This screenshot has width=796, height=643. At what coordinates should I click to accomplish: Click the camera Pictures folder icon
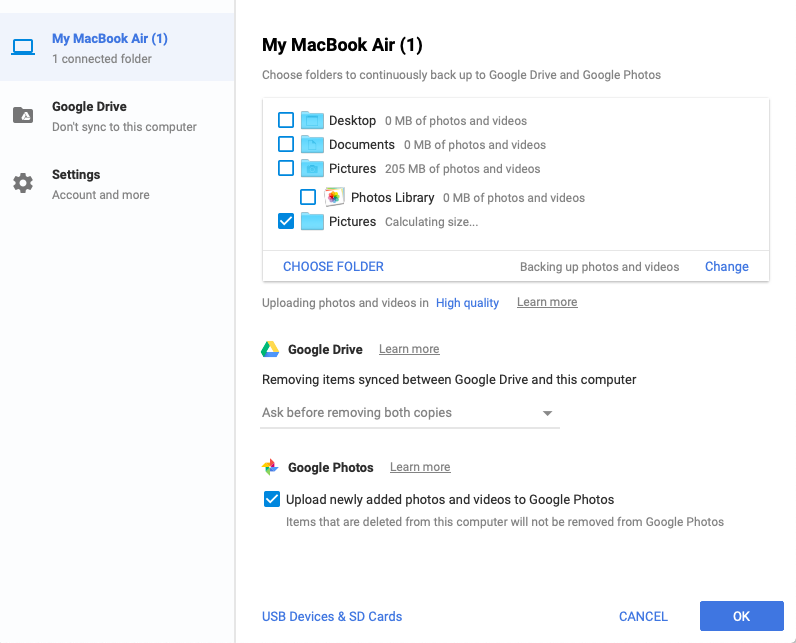[312, 168]
